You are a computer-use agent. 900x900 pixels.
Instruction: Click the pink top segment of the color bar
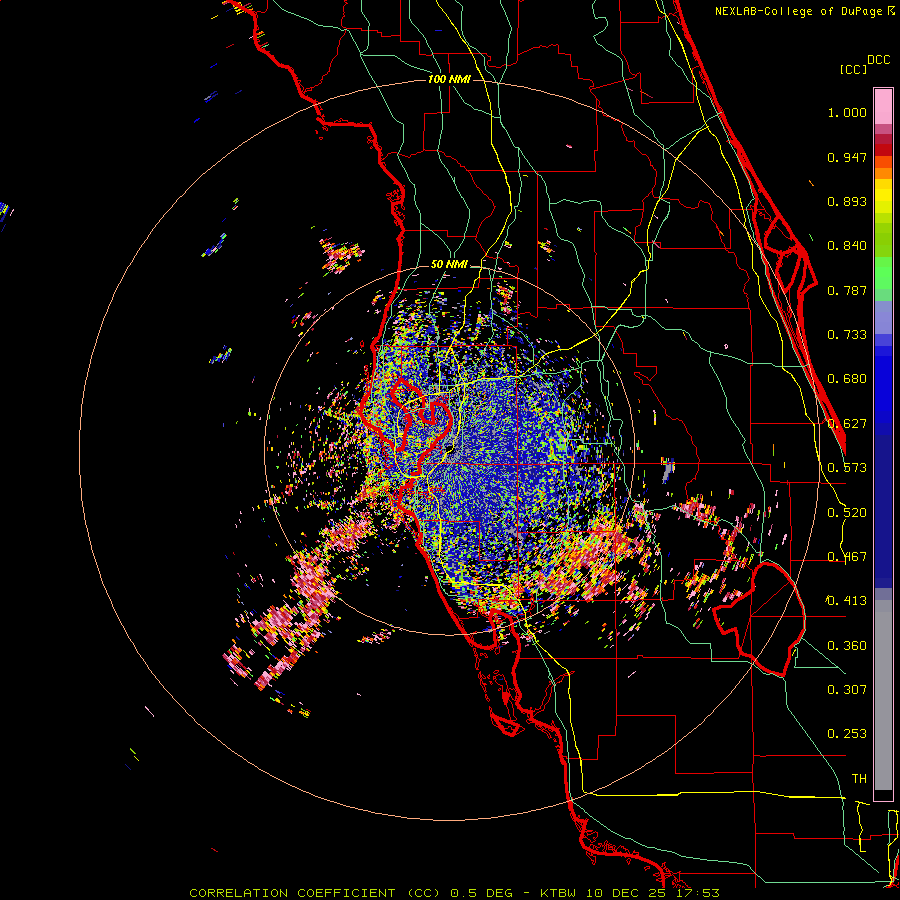coord(883,106)
